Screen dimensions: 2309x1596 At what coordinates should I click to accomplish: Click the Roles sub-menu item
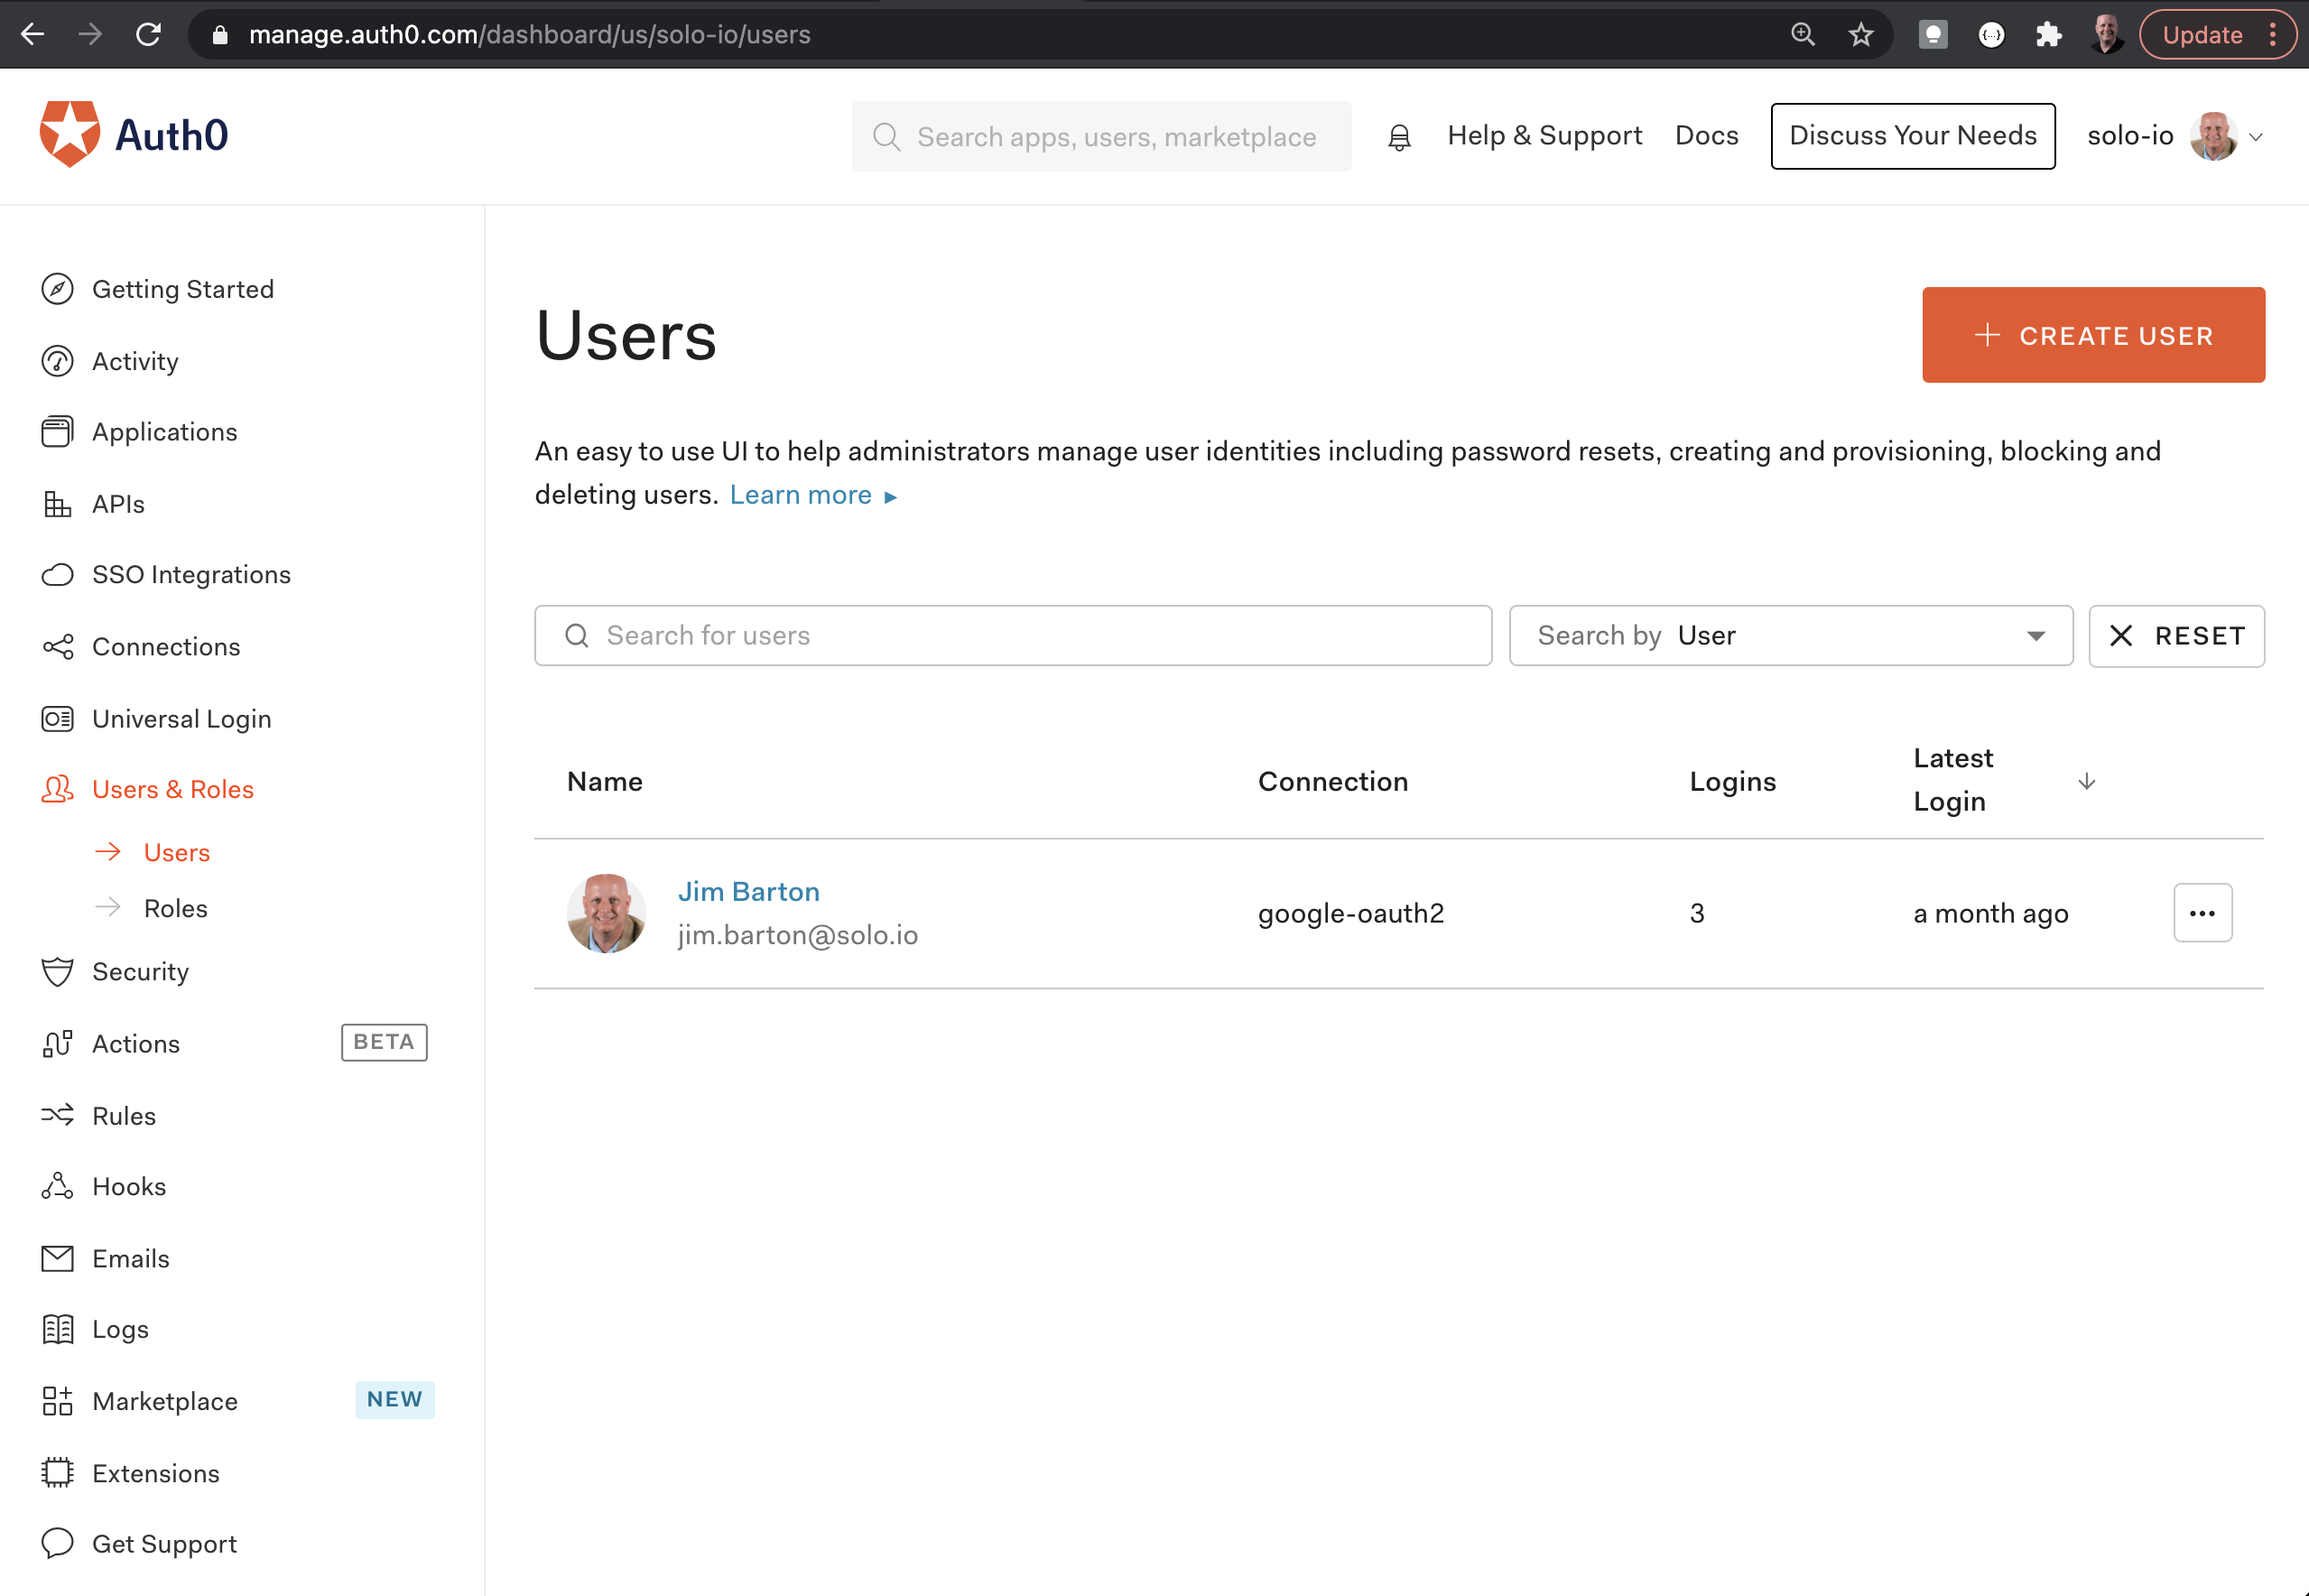point(175,906)
